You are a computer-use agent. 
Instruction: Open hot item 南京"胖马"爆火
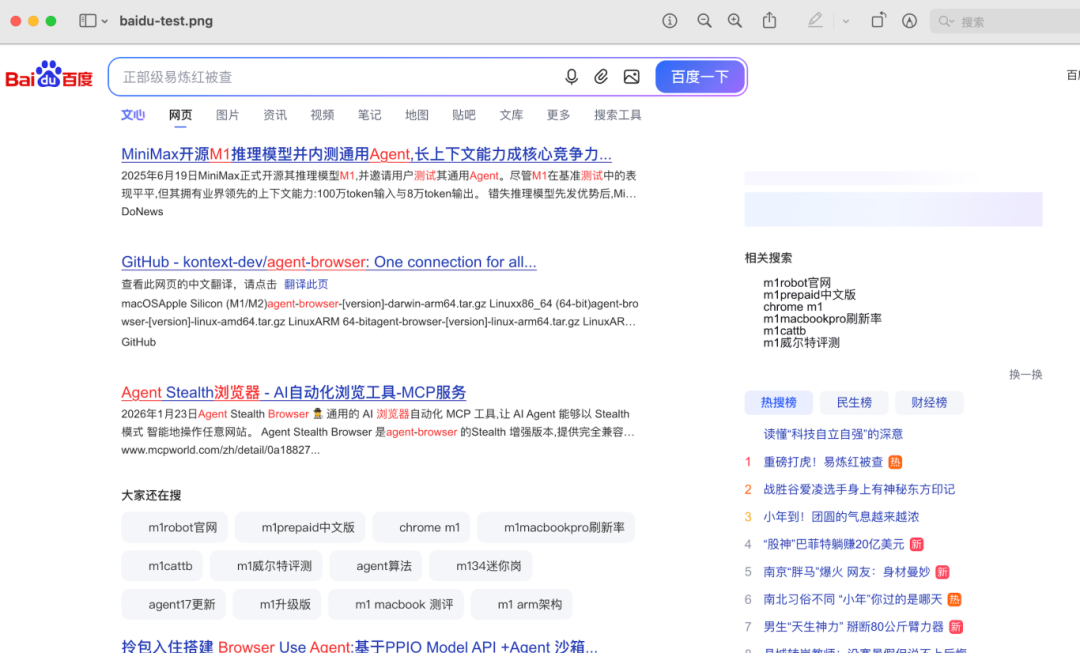point(847,572)
